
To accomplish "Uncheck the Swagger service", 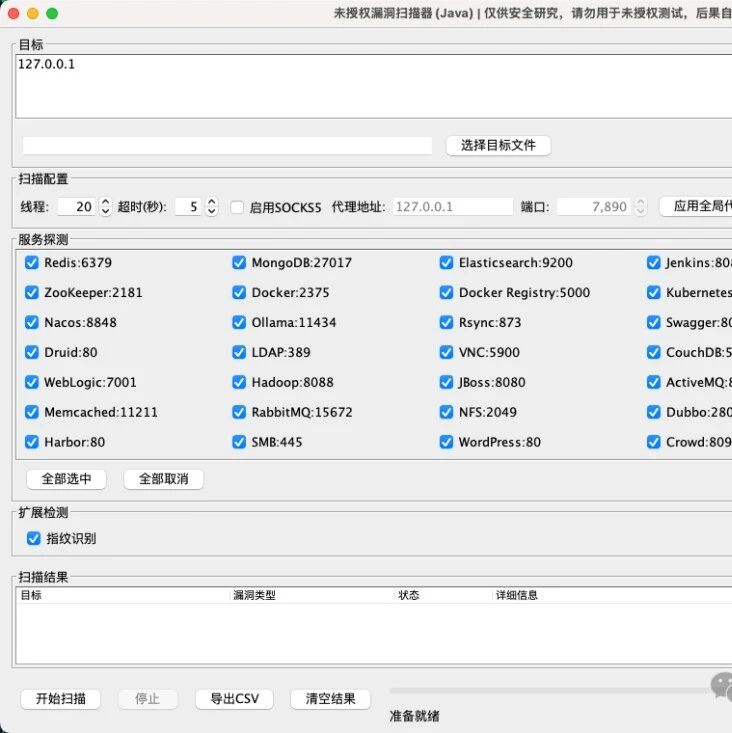I will 653,323.
